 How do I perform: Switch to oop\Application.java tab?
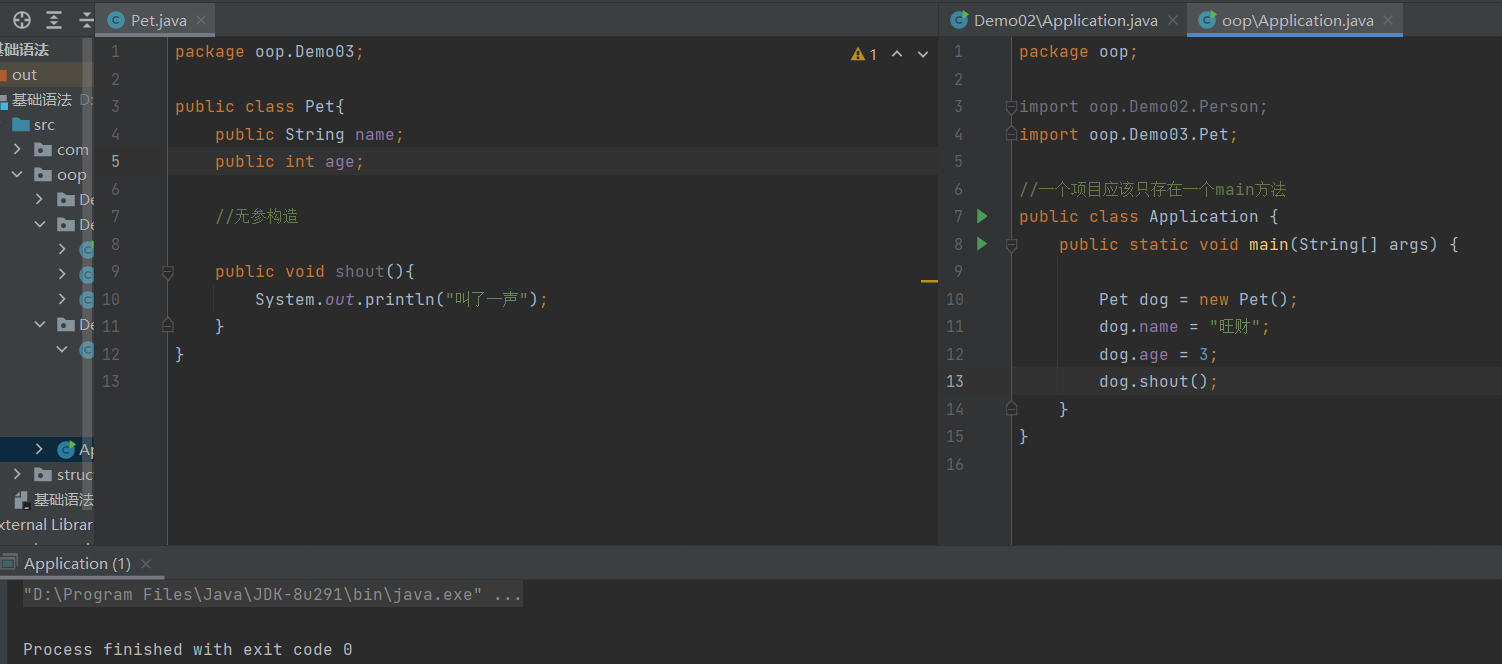click(1297, 20)
